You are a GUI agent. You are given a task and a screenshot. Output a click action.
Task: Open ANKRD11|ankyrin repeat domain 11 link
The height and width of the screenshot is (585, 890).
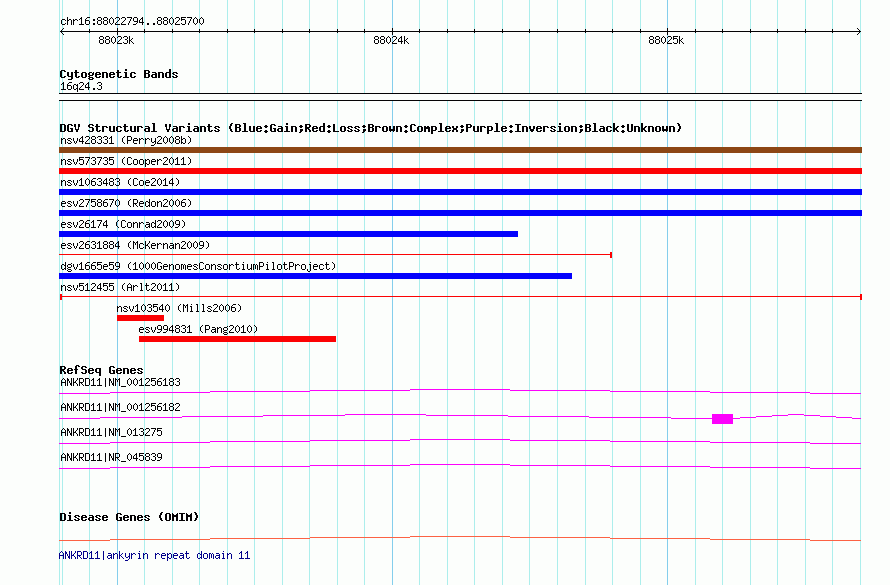coord(154,555)
